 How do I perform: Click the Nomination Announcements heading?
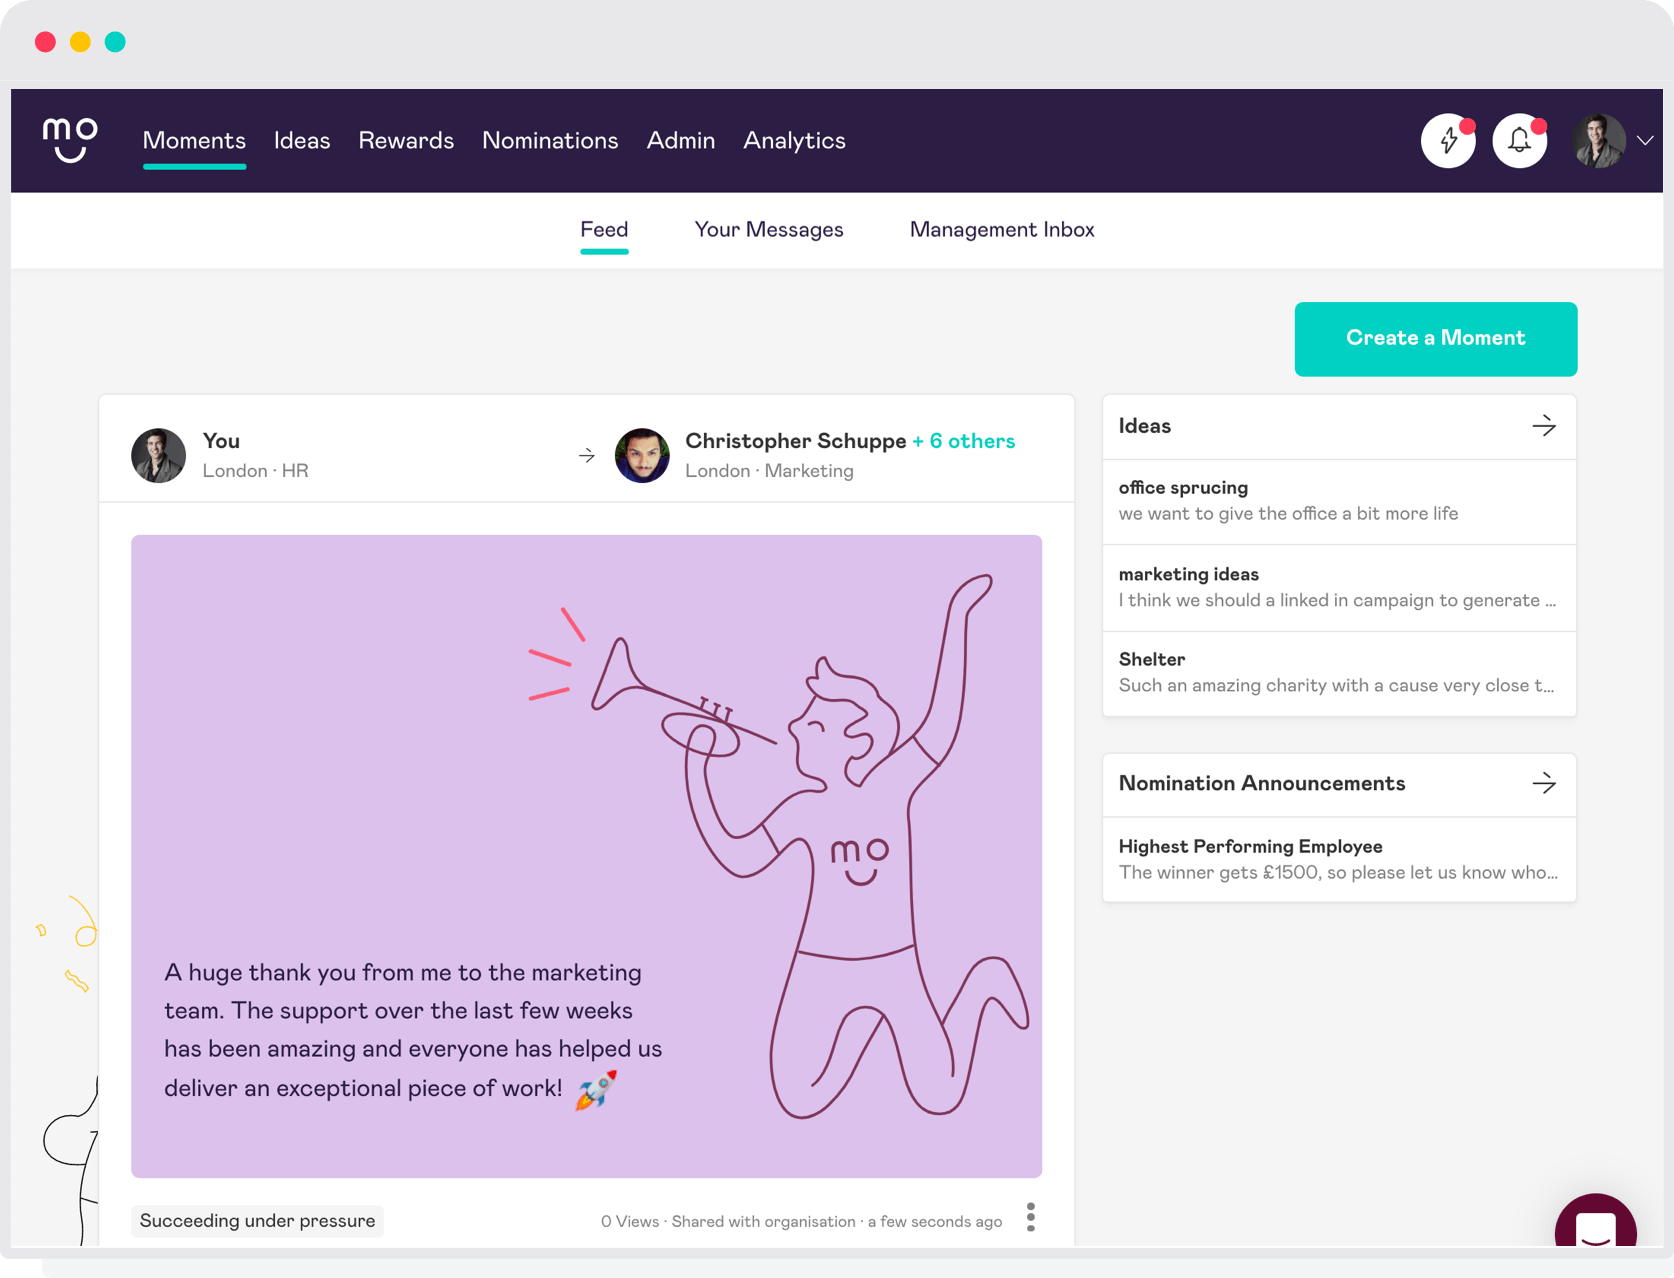tap(1262, 783)
